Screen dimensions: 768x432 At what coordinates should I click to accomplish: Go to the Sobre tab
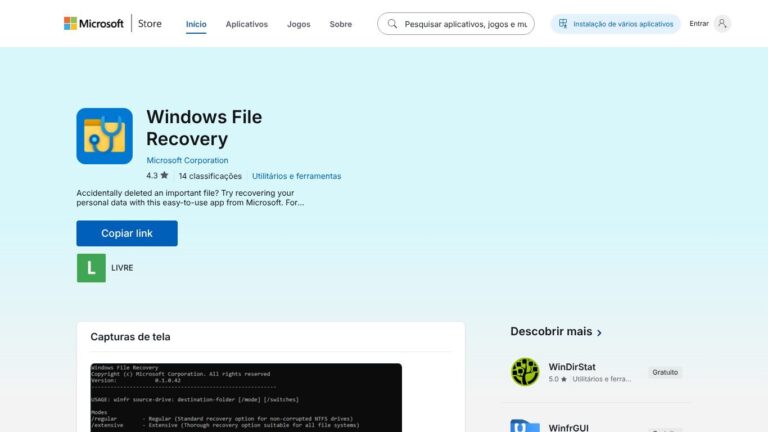[340, 24]
